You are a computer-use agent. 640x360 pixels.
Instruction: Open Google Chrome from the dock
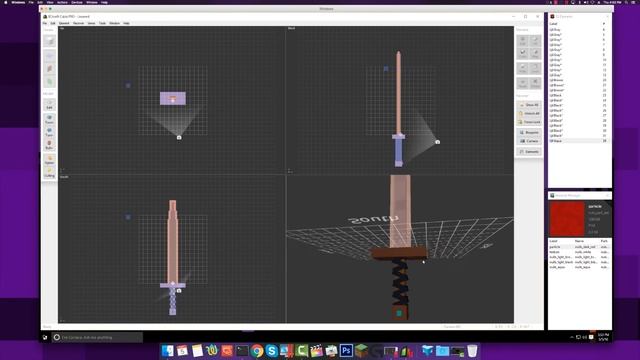coord(257,351)
